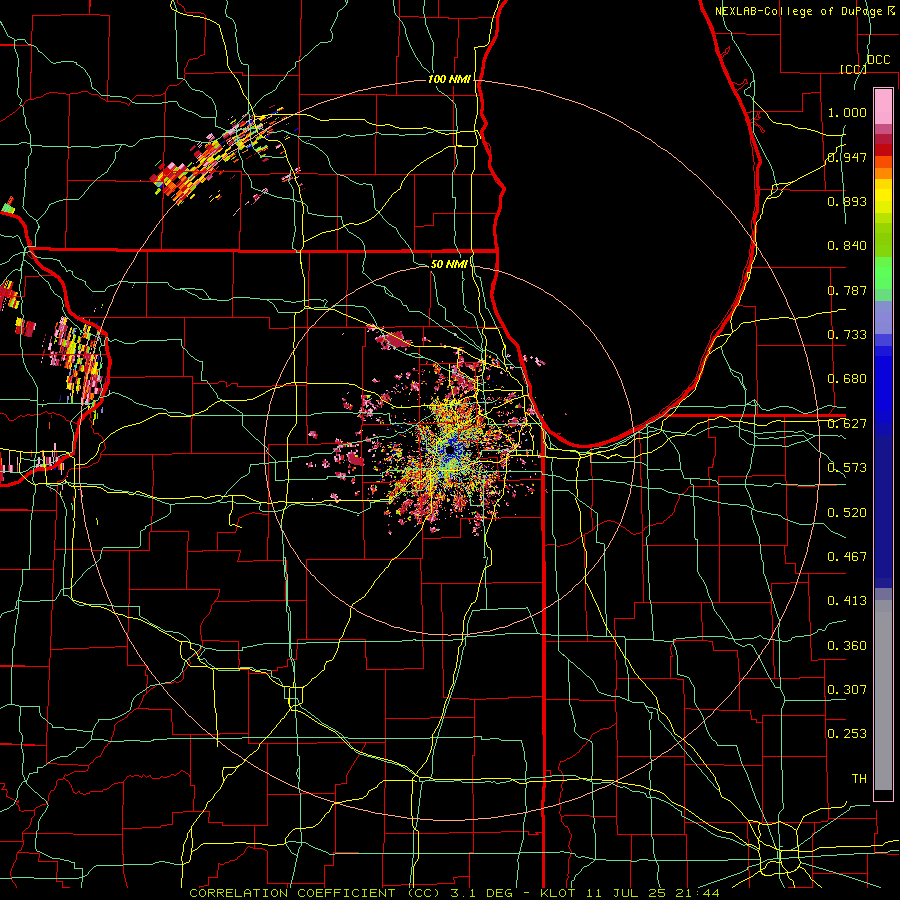This screenshot has height=900, width=900.
Task: Click the 100 NMI range ring label
Action: pos(449,79)
